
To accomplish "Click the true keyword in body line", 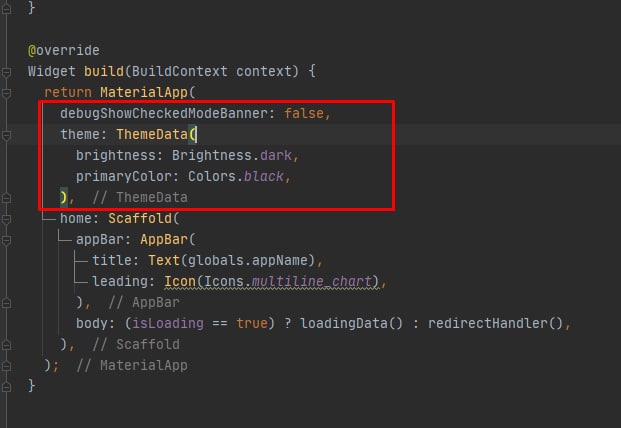I will (251, 323).
